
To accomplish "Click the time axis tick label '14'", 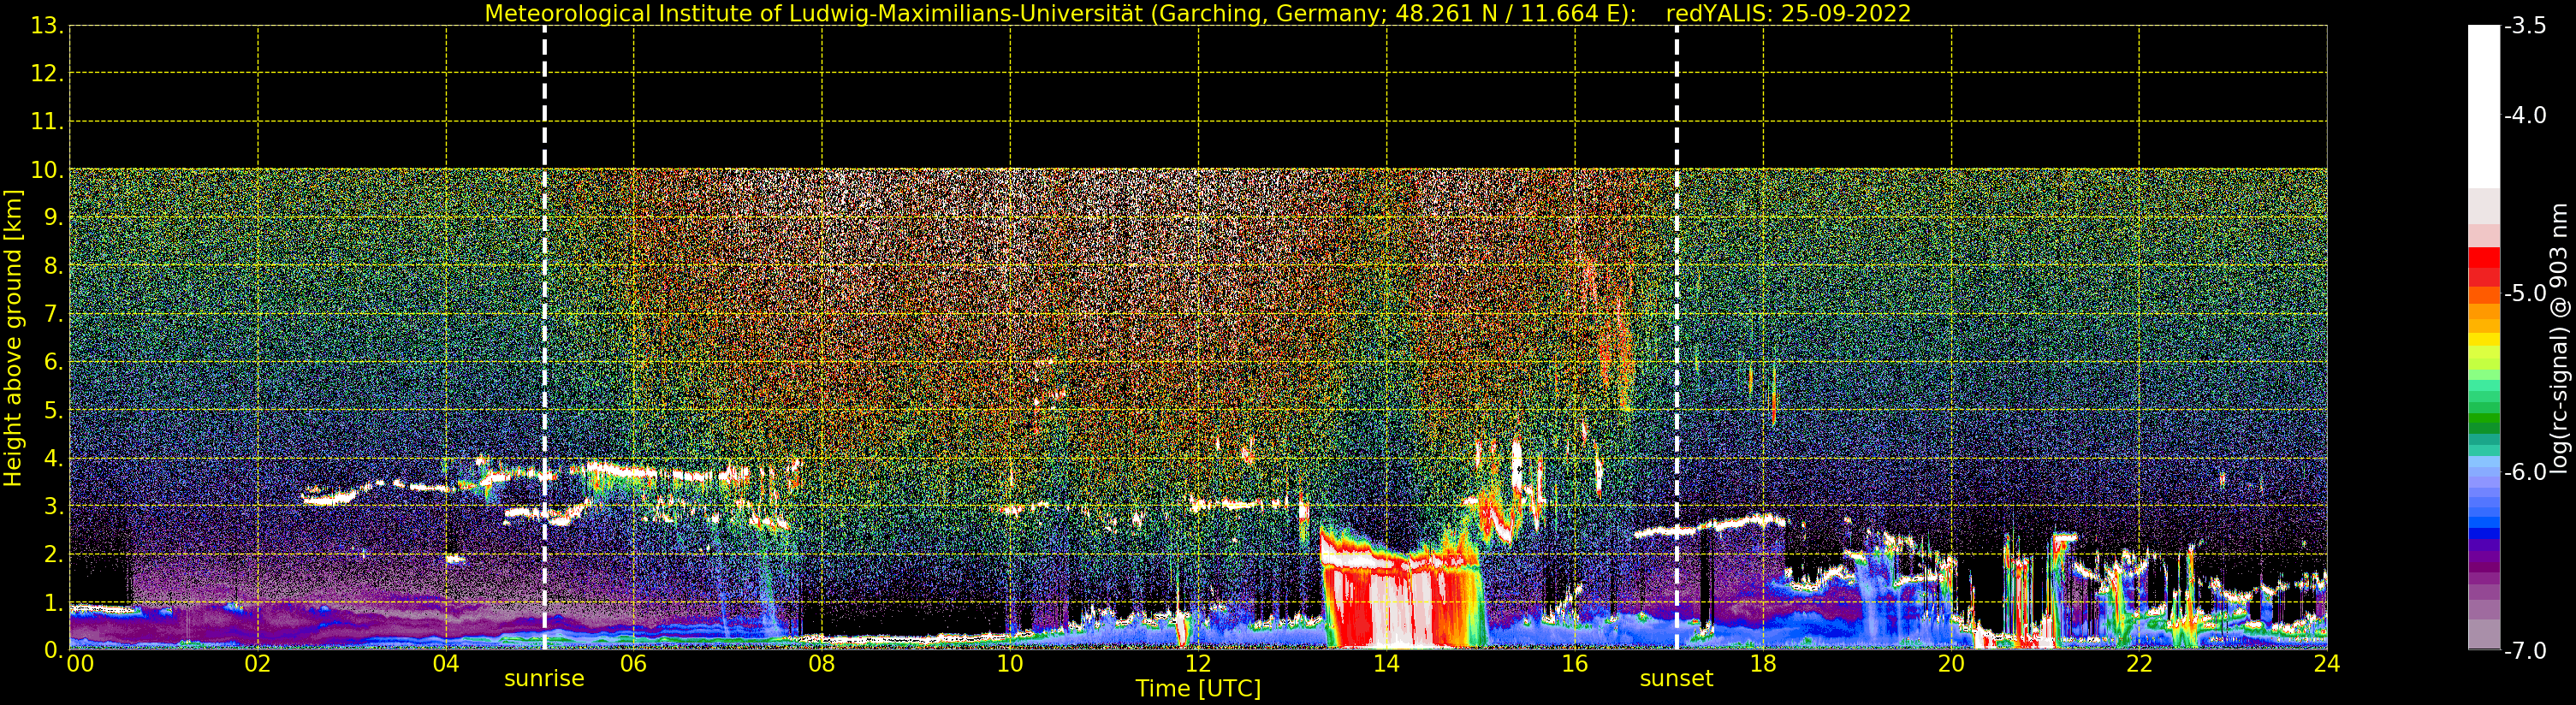I will point(1386,664).
